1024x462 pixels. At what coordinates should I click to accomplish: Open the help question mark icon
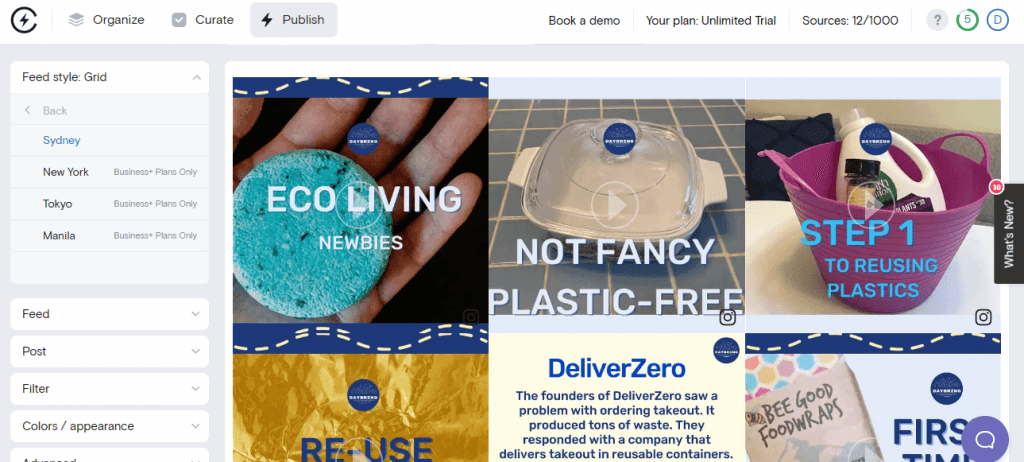pos(937,20)
